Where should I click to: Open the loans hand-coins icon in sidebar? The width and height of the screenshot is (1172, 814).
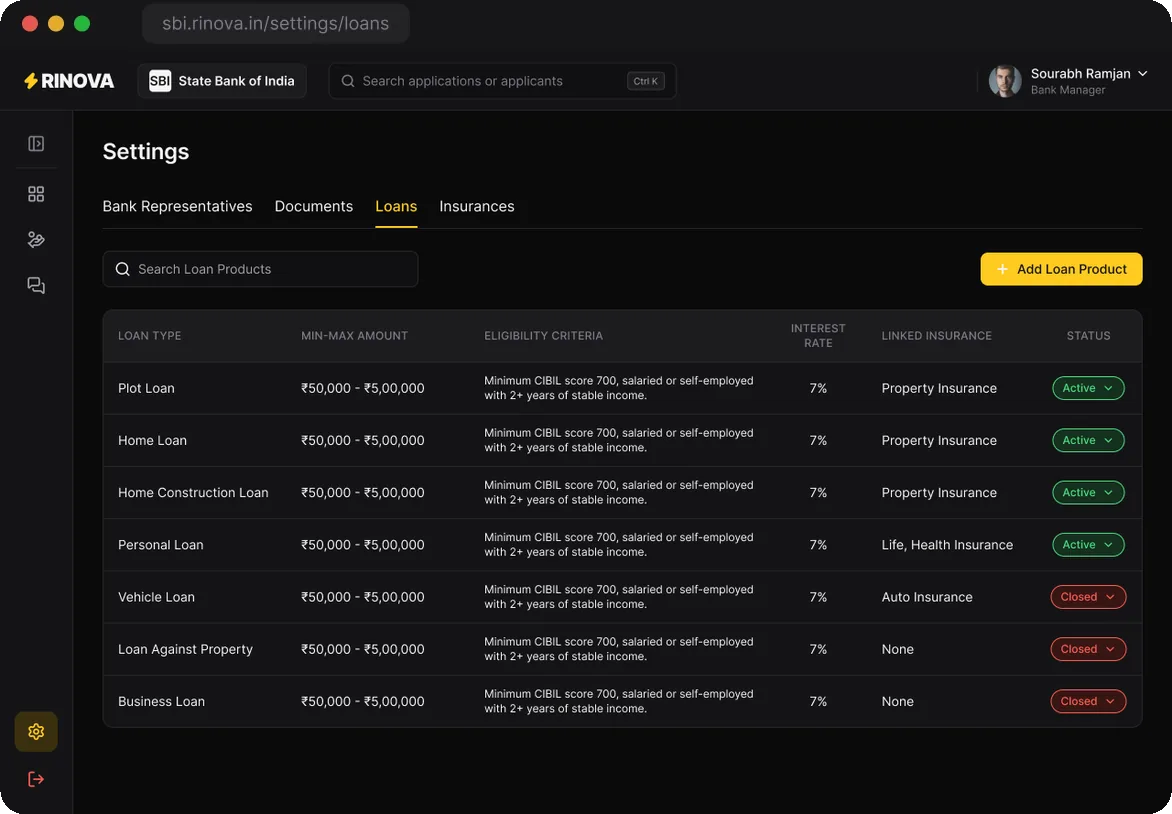tap(36, 240)
